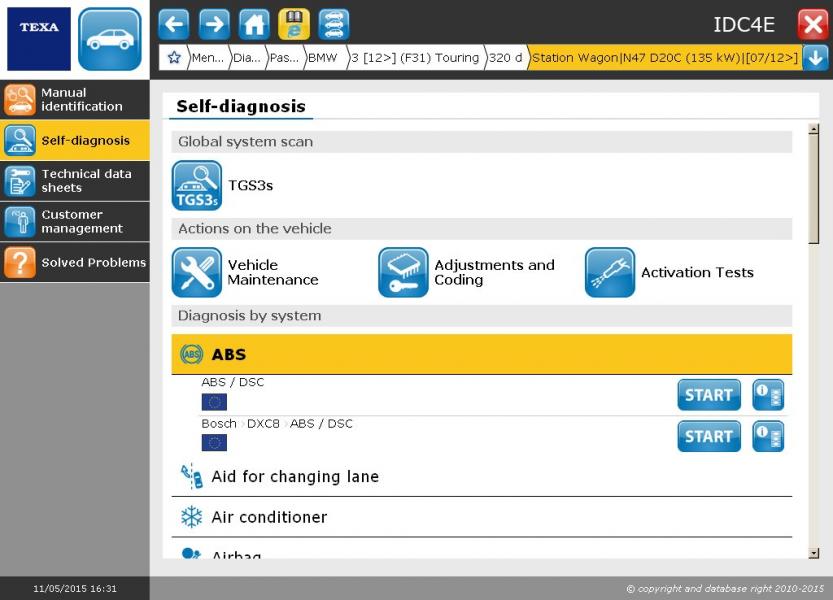Screen dimensions: 833x600
Task: Click the vertical scrollbar thumb
Action: [813, 189]
